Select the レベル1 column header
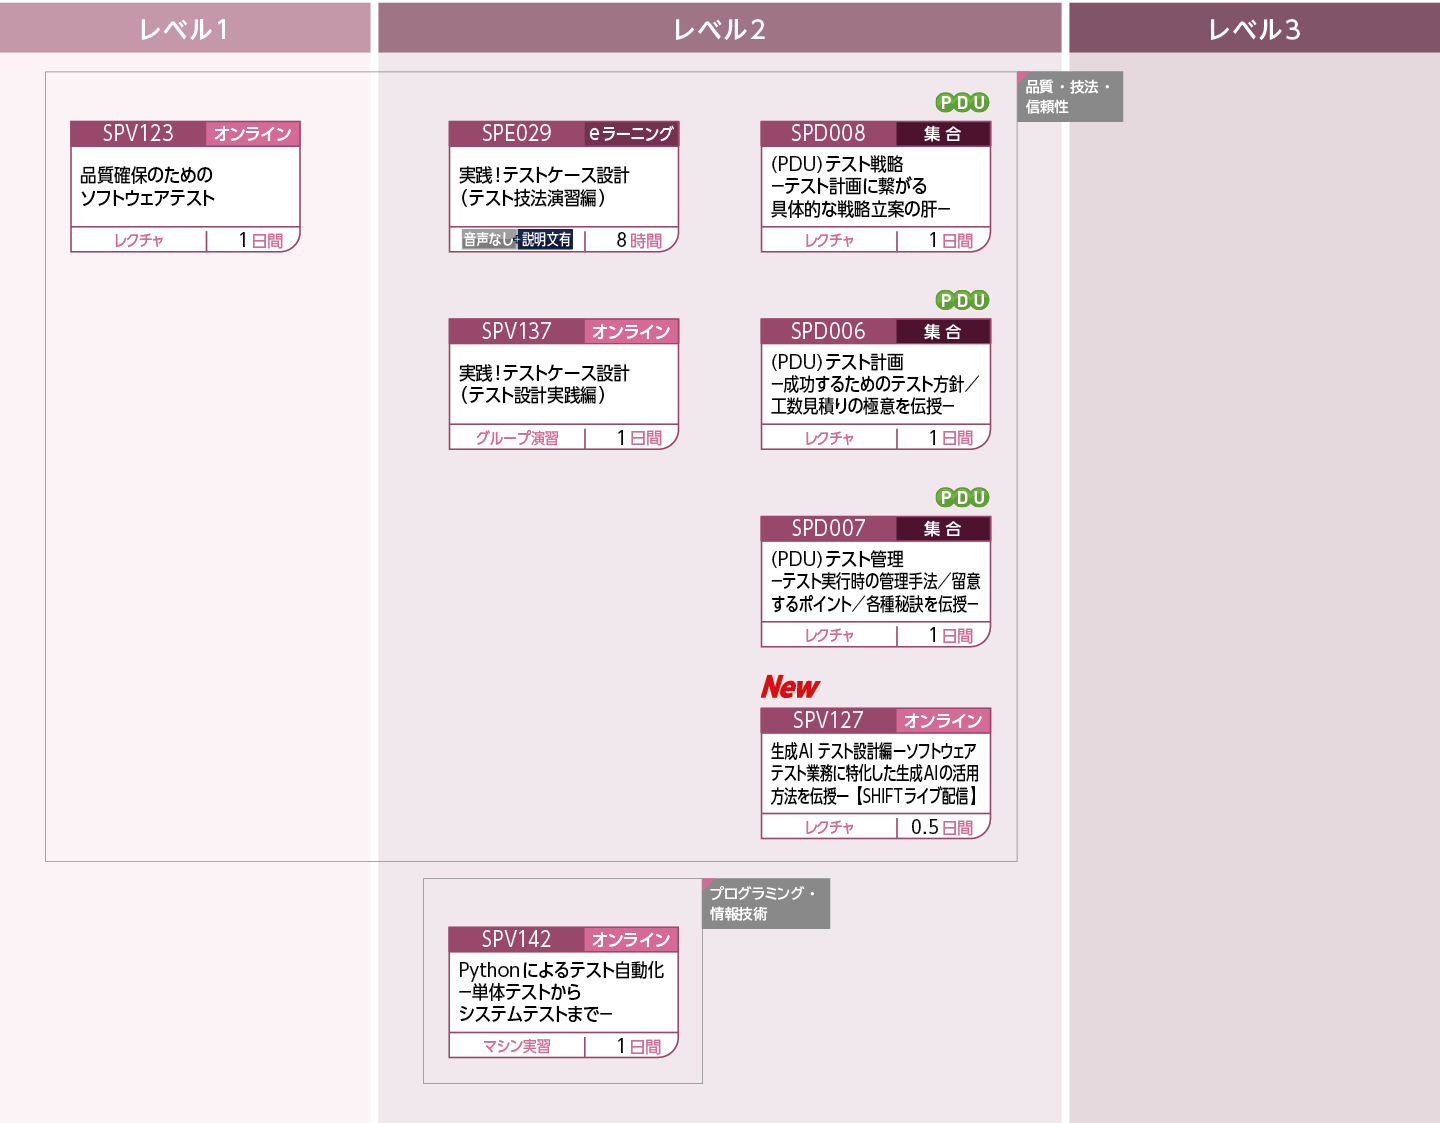Viewport: 1440px width, 1123px height. (185, 29)
